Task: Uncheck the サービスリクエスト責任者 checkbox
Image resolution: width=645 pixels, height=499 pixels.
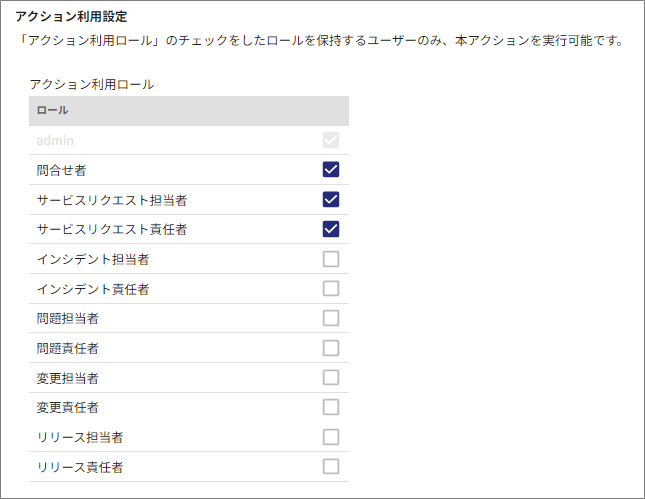Action: click(331, 229)
